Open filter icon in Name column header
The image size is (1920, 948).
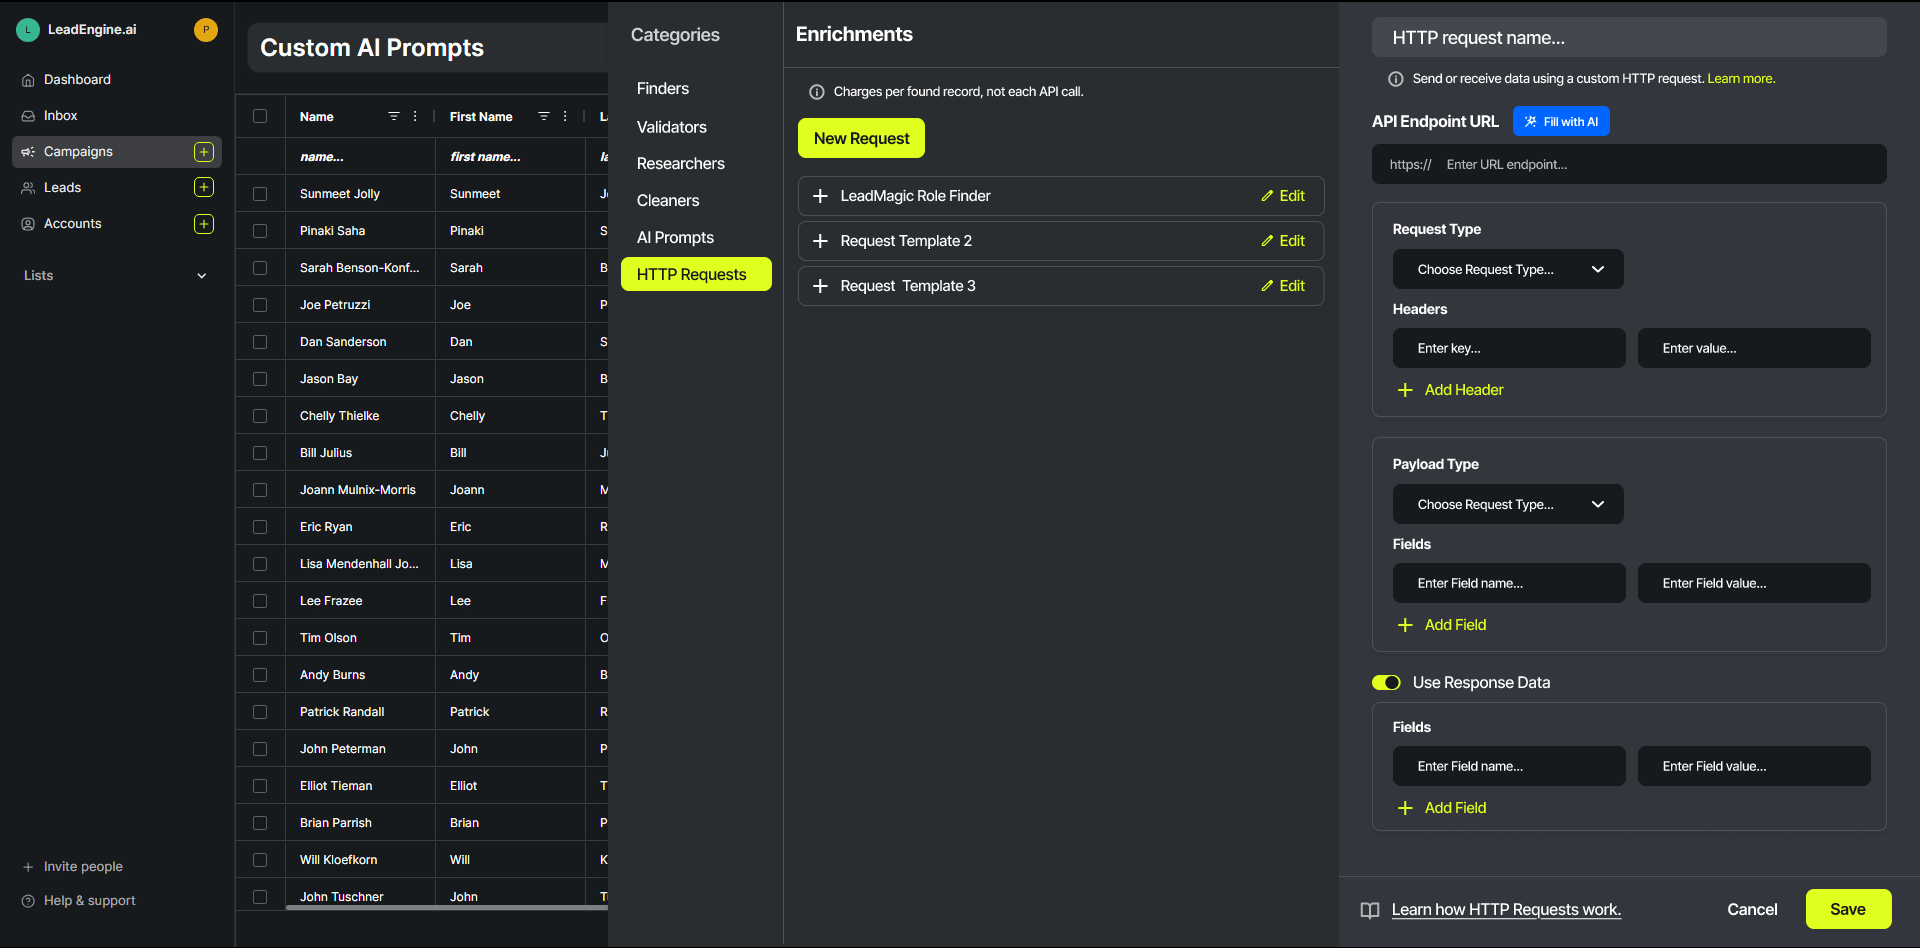394,116
